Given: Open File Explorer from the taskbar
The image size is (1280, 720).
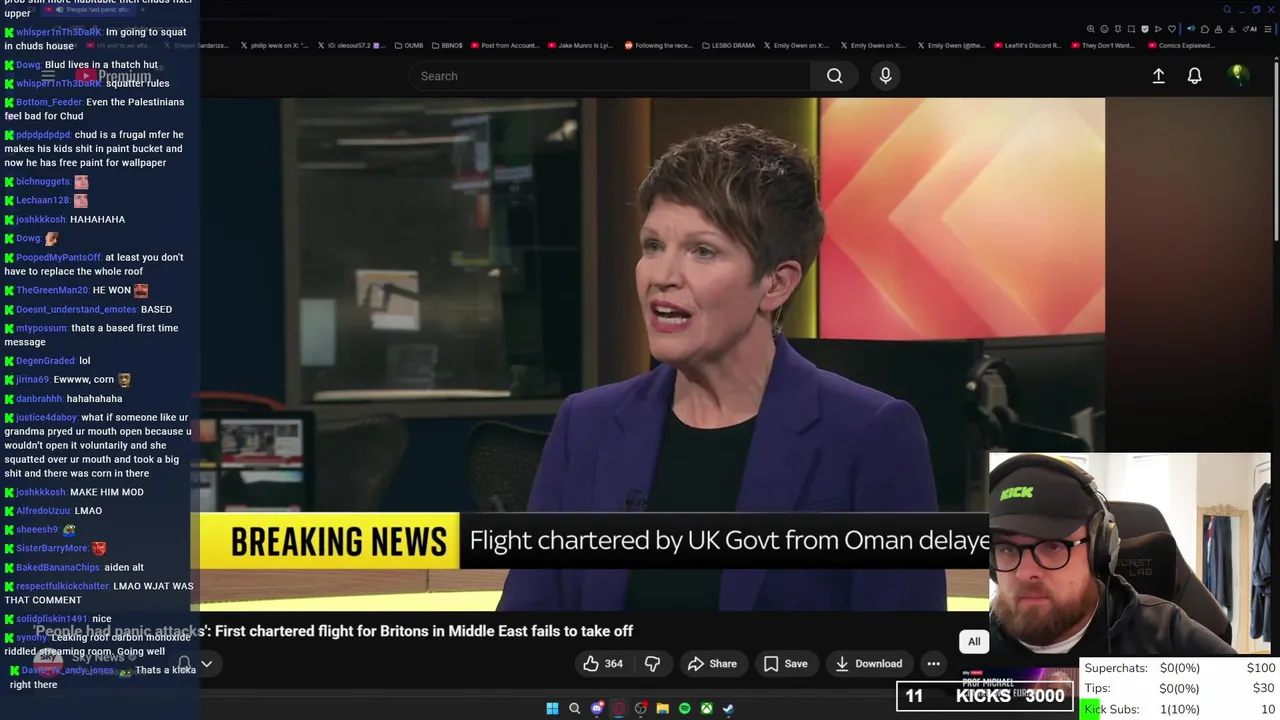Looking at the screenshot, I should [662, 709].
